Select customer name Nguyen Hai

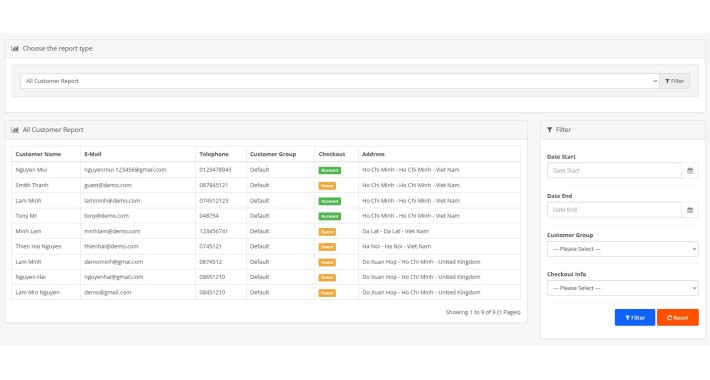30,277
